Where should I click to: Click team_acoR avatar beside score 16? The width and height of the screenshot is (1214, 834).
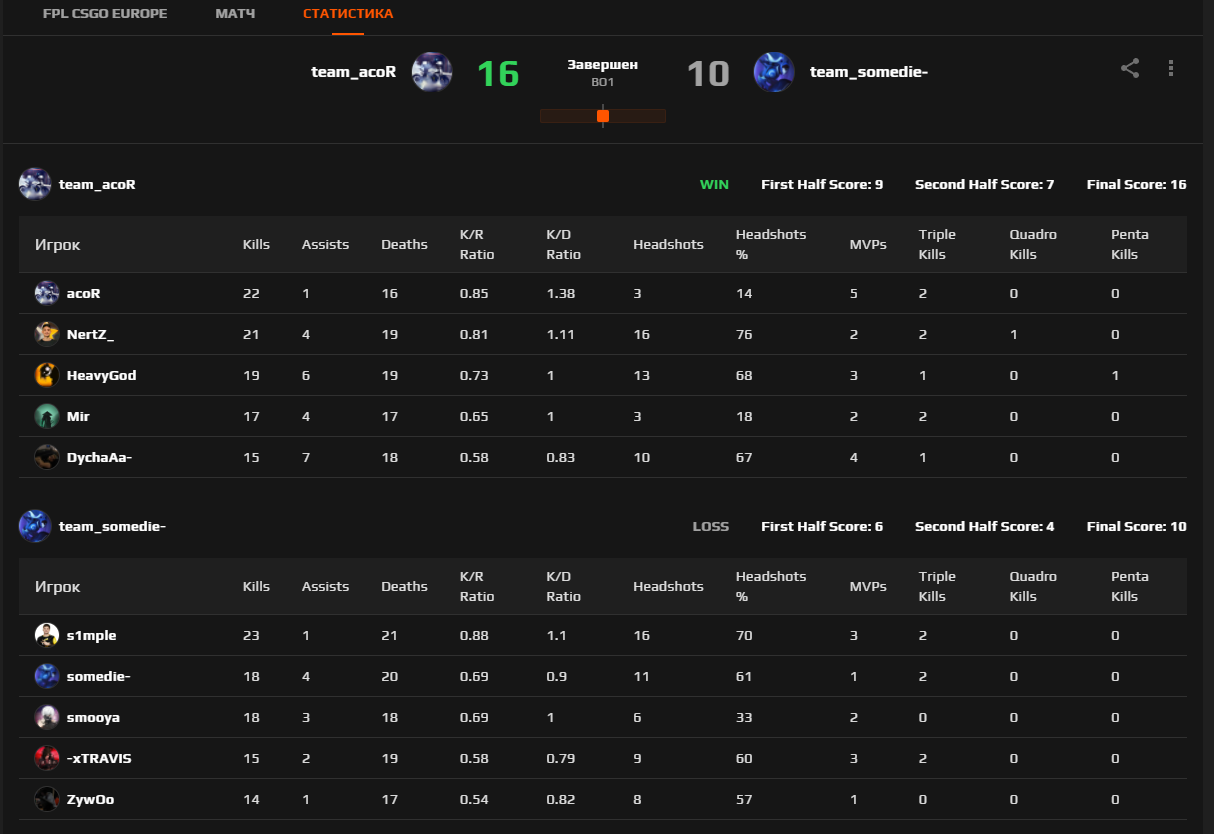(432, 72)
